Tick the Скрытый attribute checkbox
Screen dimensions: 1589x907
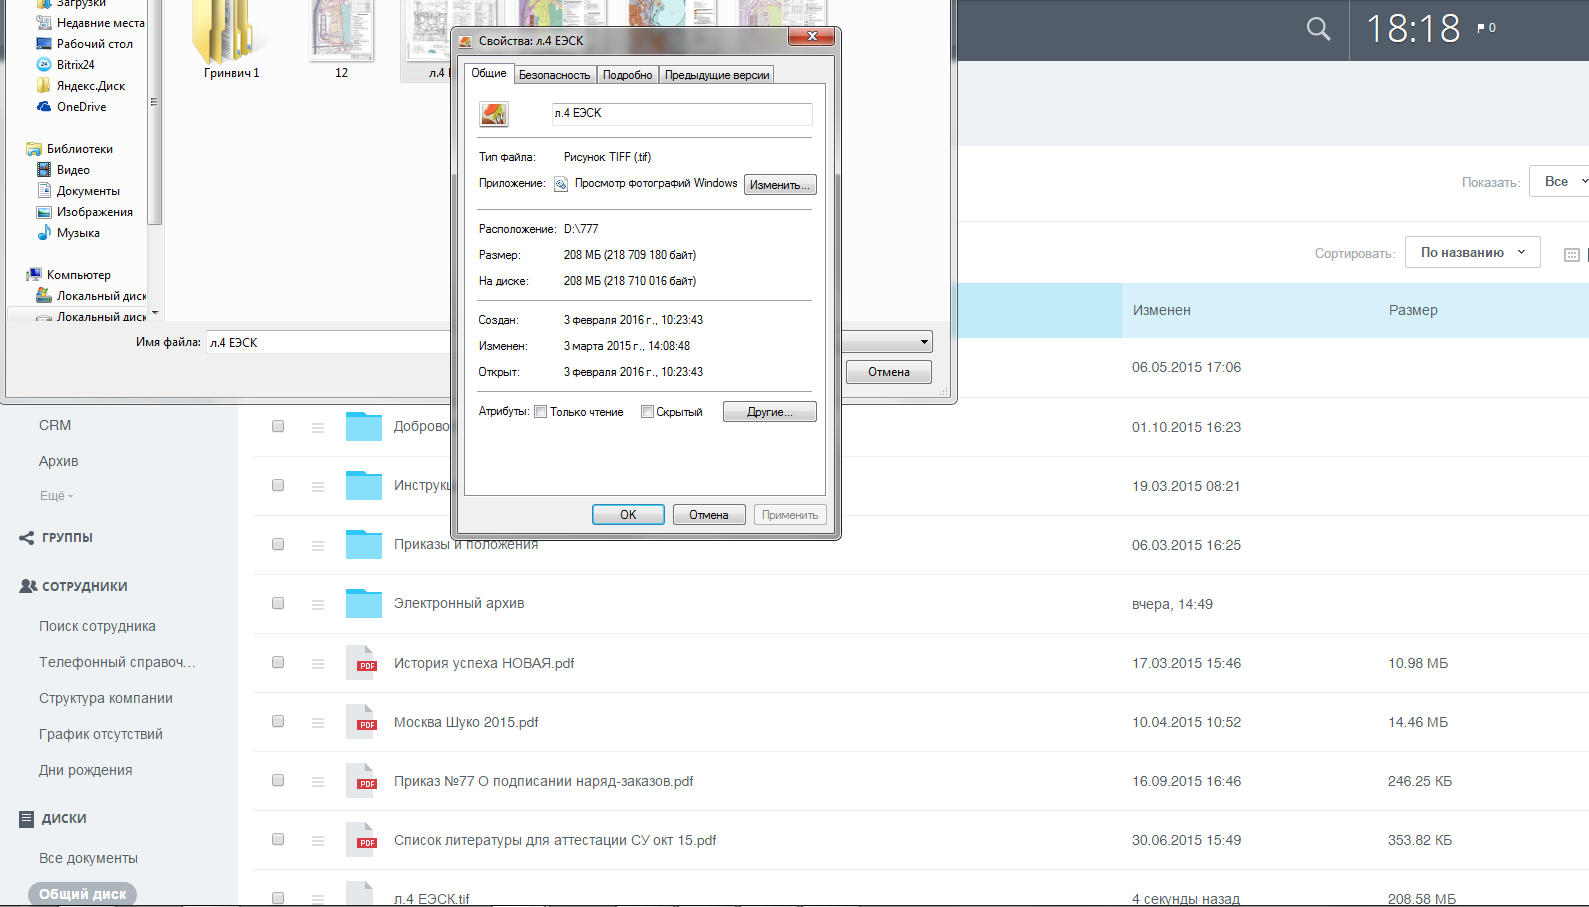coord(647,412)
